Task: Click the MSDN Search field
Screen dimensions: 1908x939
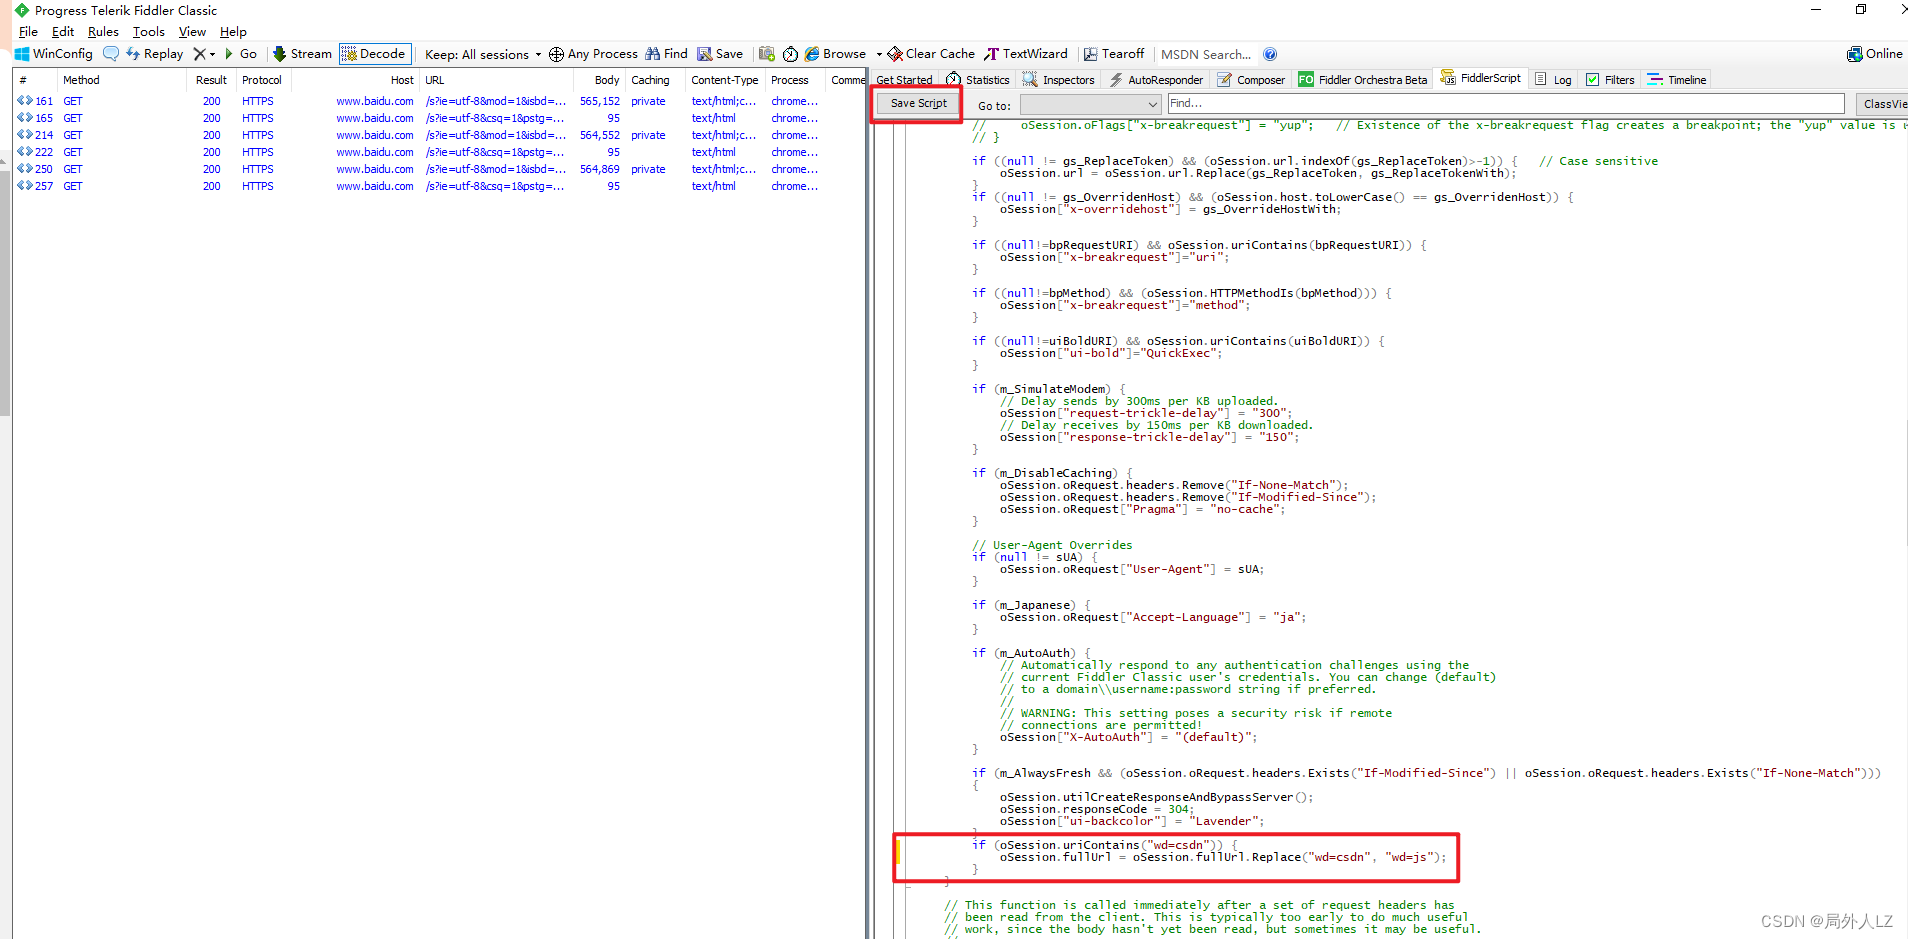Action: pos(1206,54)
